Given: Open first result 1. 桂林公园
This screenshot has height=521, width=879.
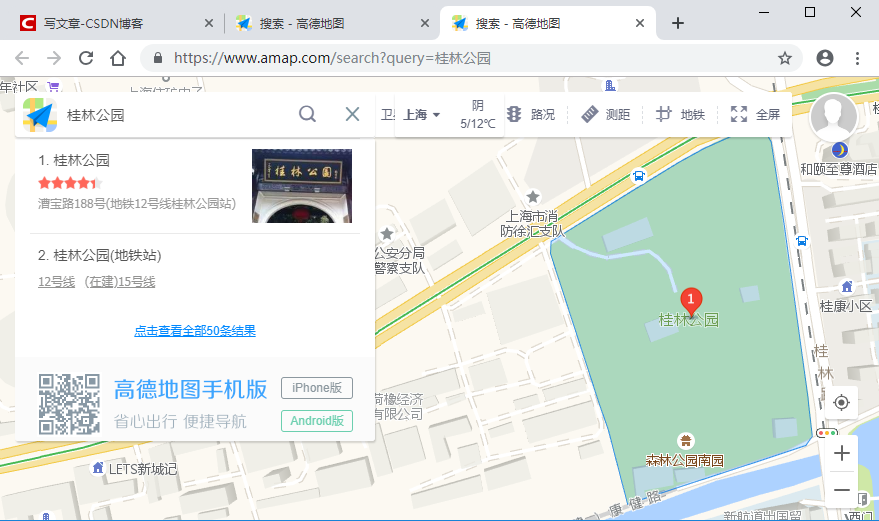Looking at the screenshot, I should click(x=74, y=160).
